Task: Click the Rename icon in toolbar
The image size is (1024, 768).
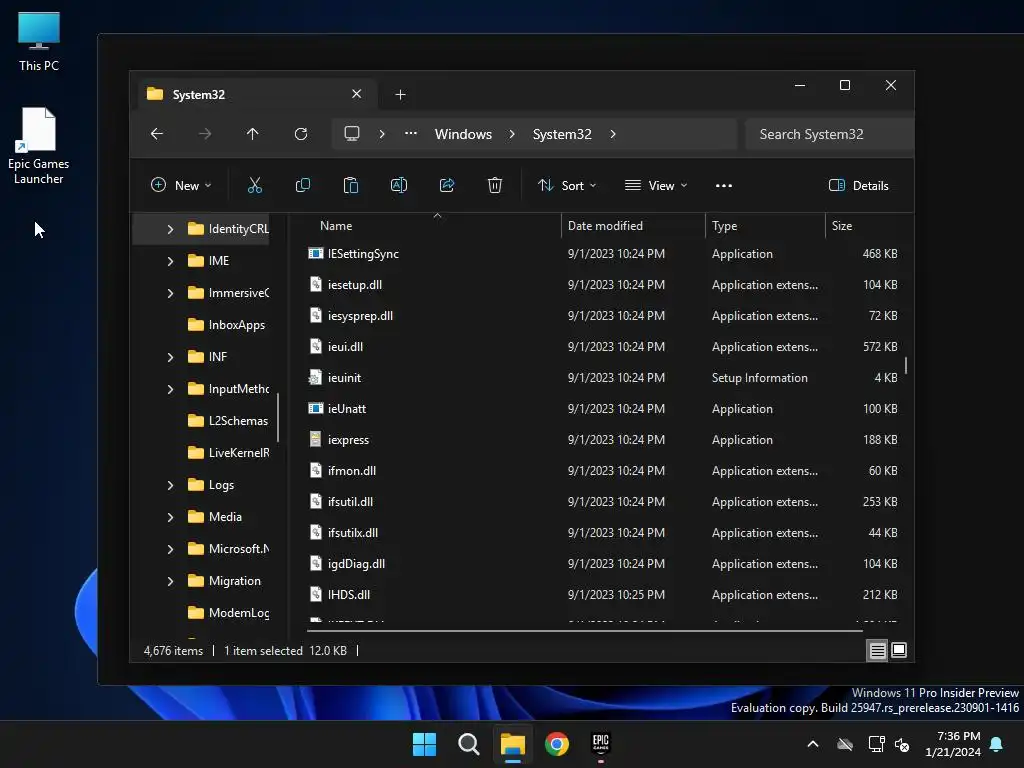Action: coord(399,185)
